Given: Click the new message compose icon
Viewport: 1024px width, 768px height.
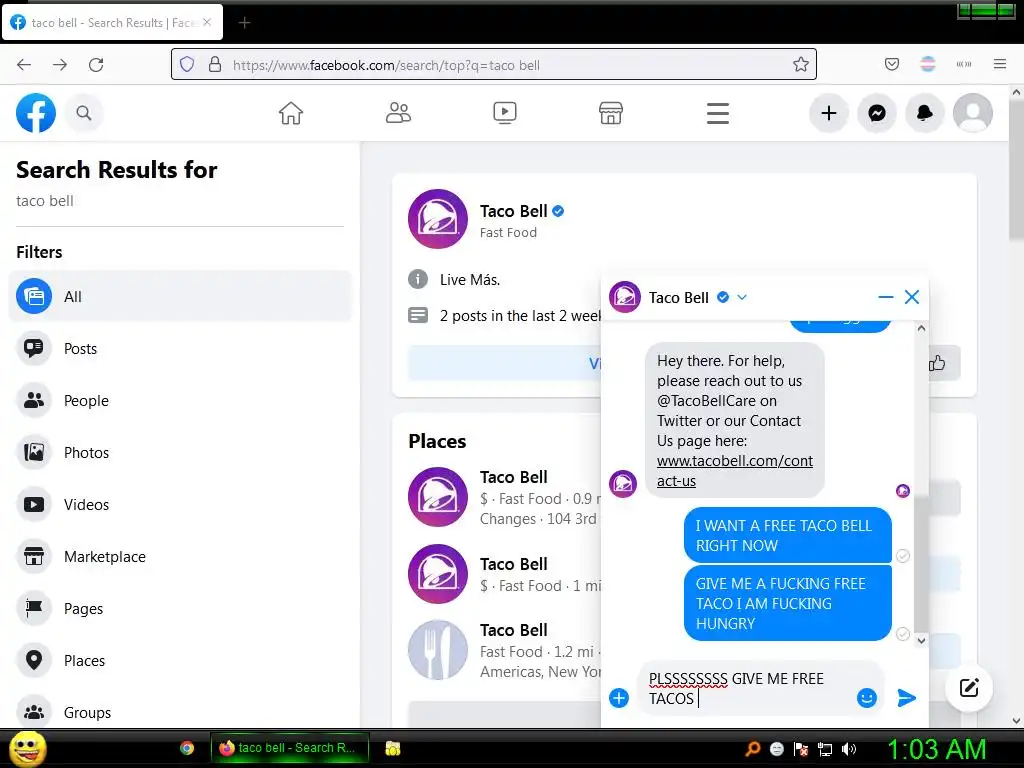Looking at the screenshot, I should (969, 688).
